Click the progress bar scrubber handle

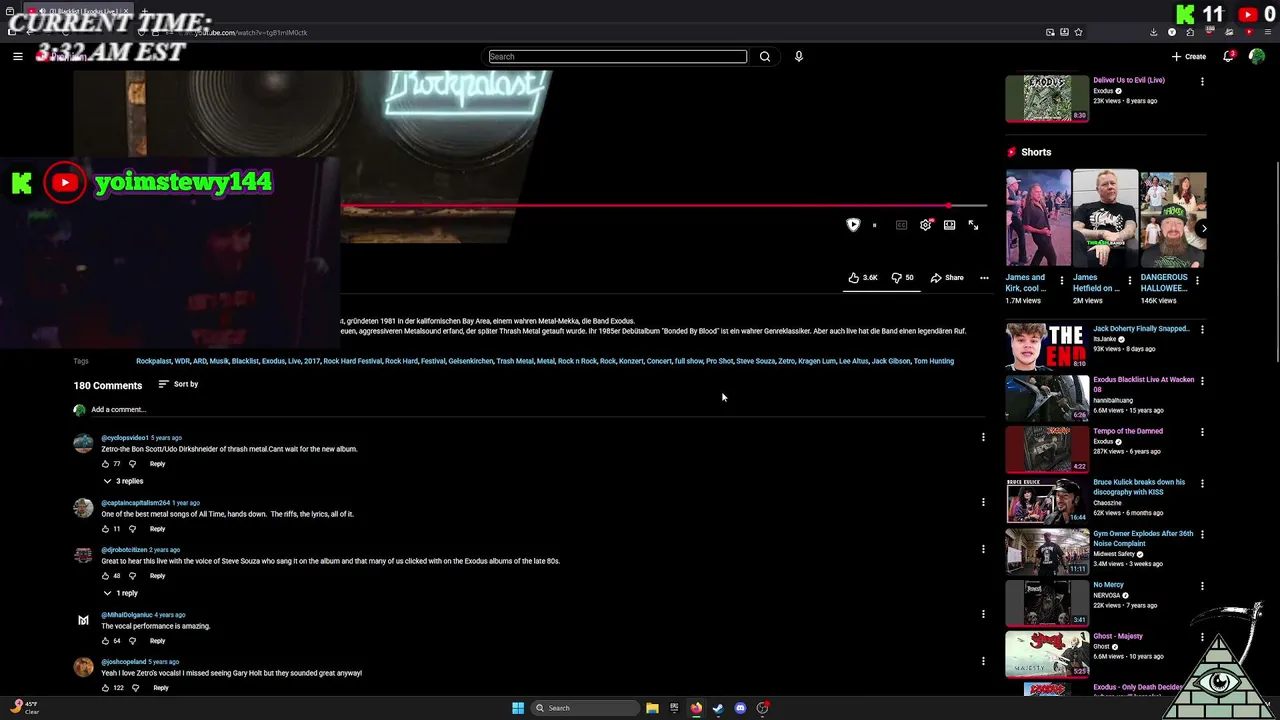click(948, 206)
